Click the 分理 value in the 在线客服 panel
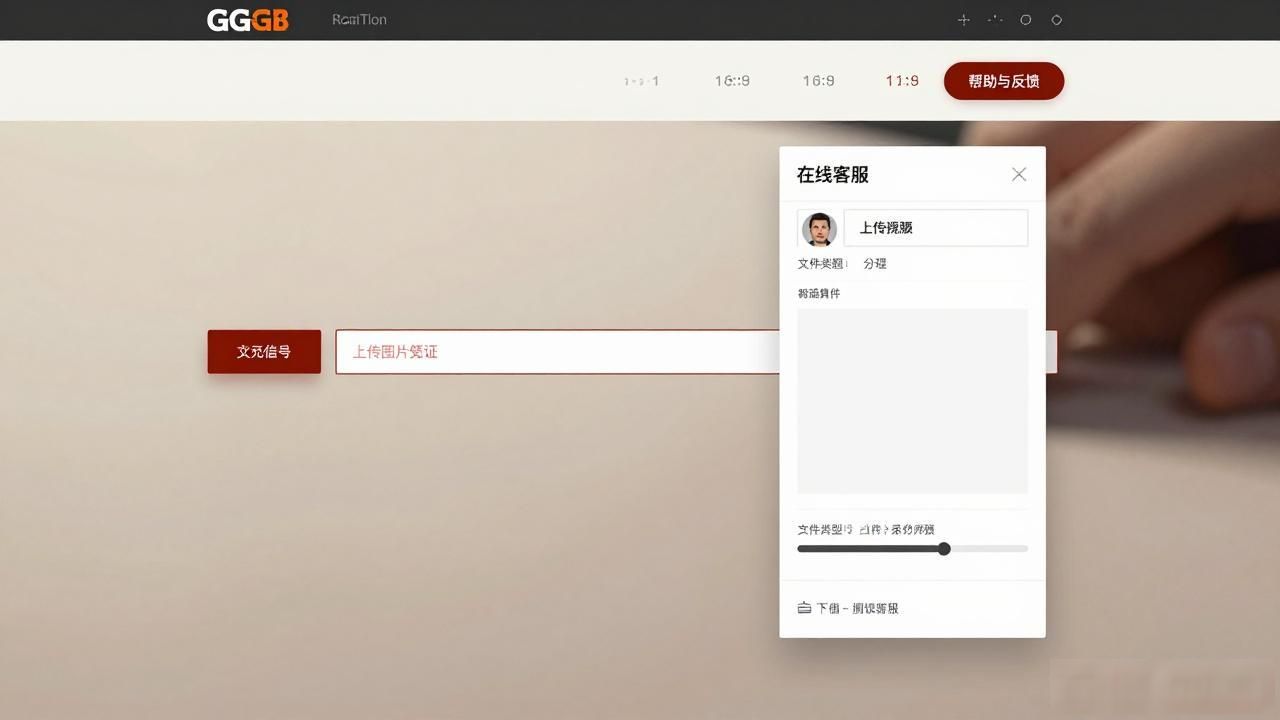The height and width of the screenshot is (720, 1280). point(875,264)
